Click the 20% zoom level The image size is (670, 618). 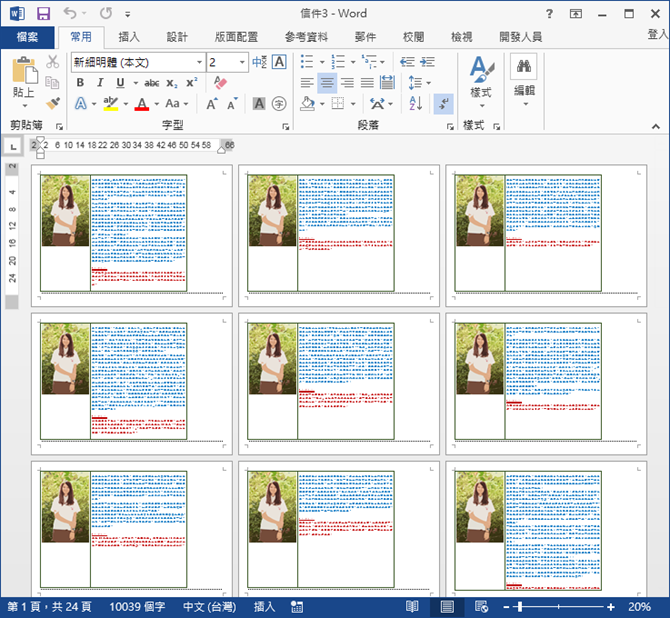pos(639,607)
